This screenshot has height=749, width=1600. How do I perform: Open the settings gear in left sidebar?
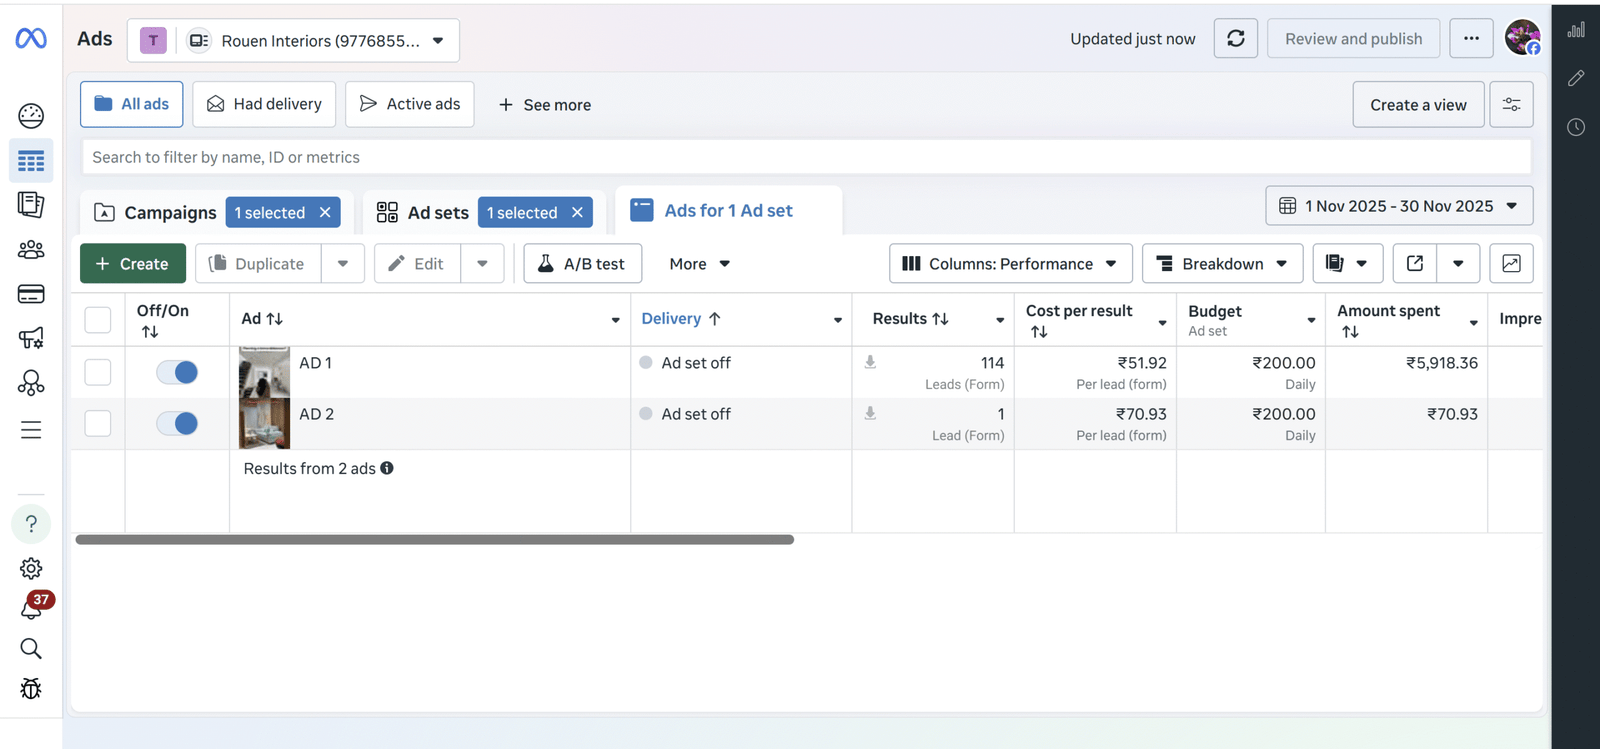31,568
